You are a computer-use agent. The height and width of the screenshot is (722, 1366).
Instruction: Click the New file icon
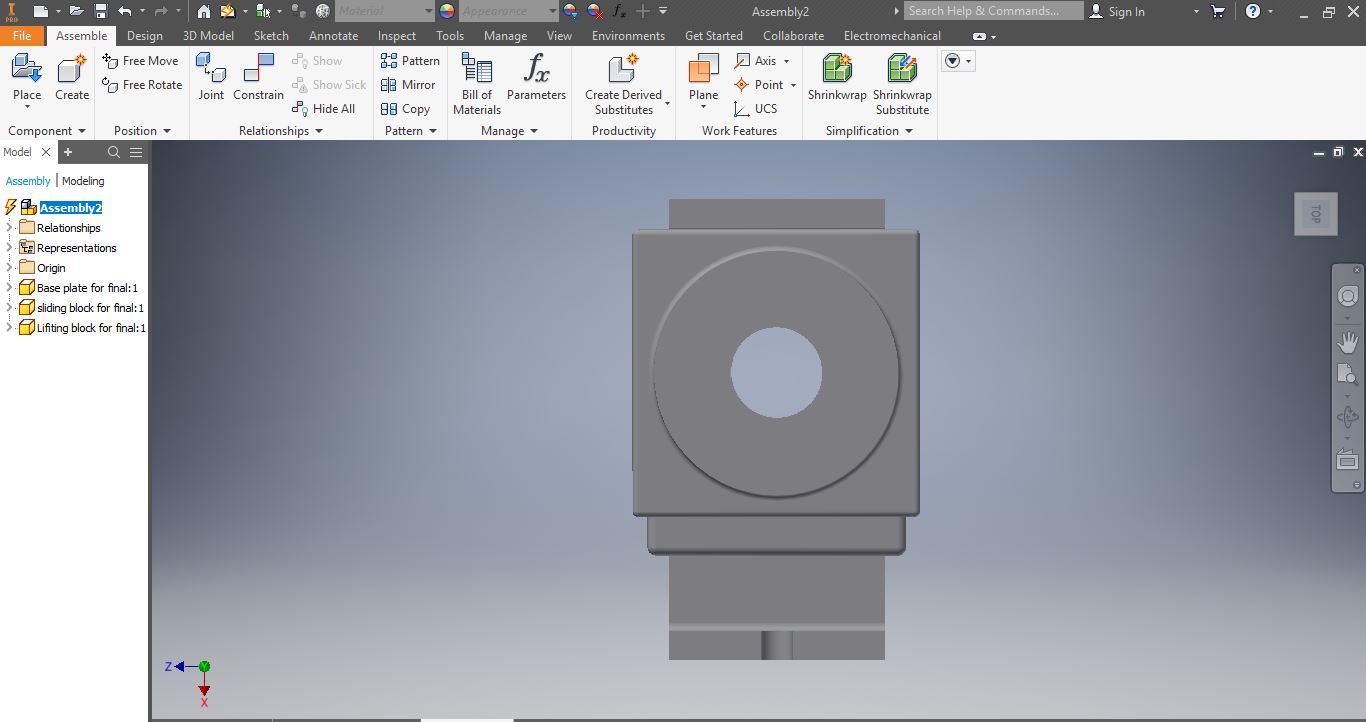click(40, 11)
